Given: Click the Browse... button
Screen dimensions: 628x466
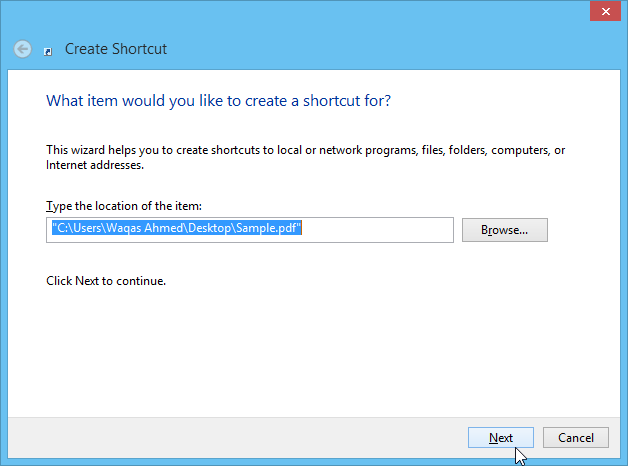Looking at the screenshot, I should coord(504,230).
